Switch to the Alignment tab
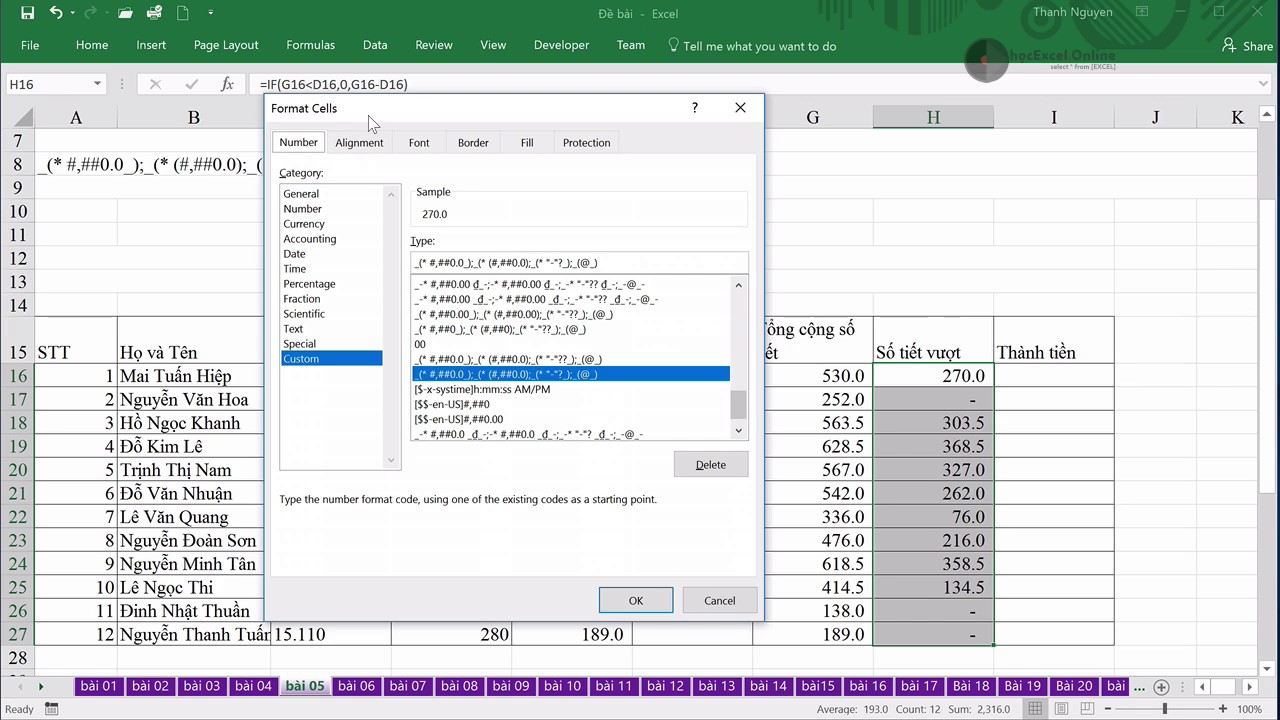 click(358, 142)
